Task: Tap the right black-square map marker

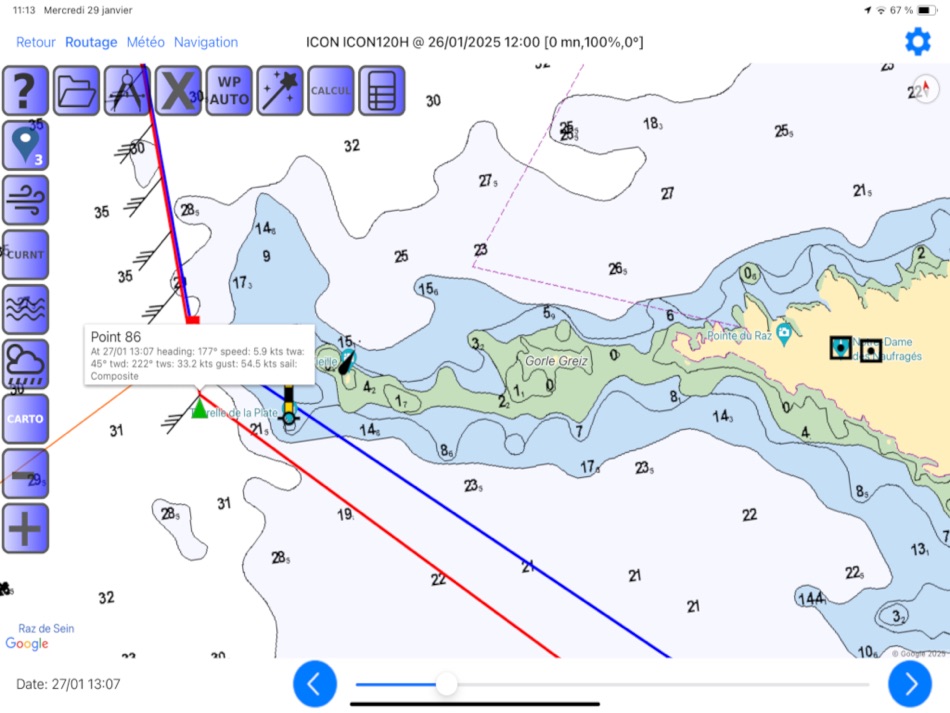Action: [871, 350]
